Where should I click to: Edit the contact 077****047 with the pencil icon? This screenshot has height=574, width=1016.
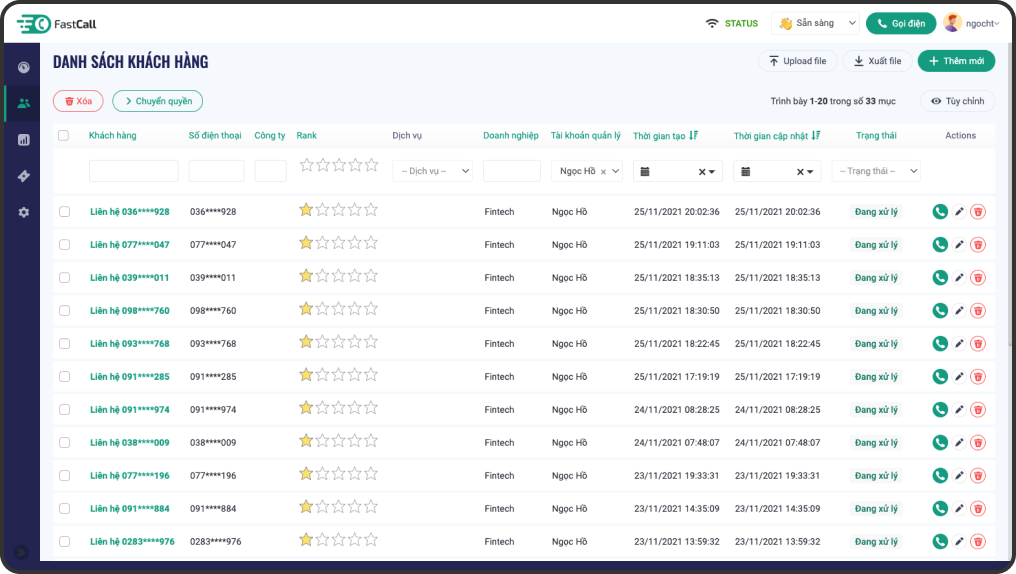pos(960,244)
